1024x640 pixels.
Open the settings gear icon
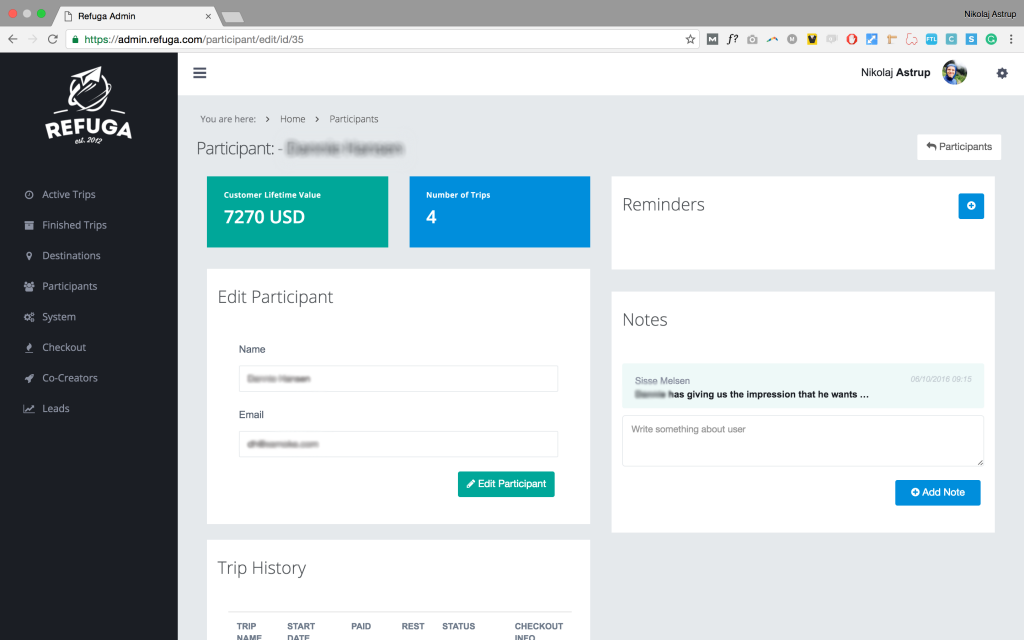[1002, 73]
